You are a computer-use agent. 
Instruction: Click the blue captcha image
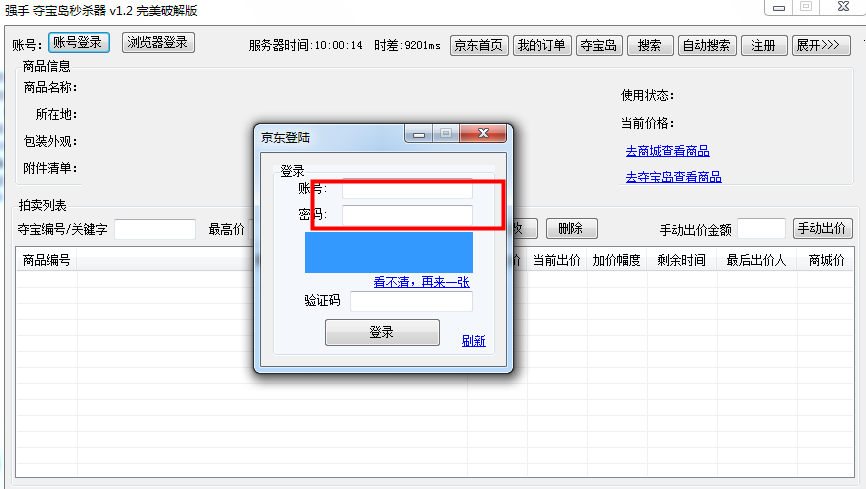tap(388, 252)
